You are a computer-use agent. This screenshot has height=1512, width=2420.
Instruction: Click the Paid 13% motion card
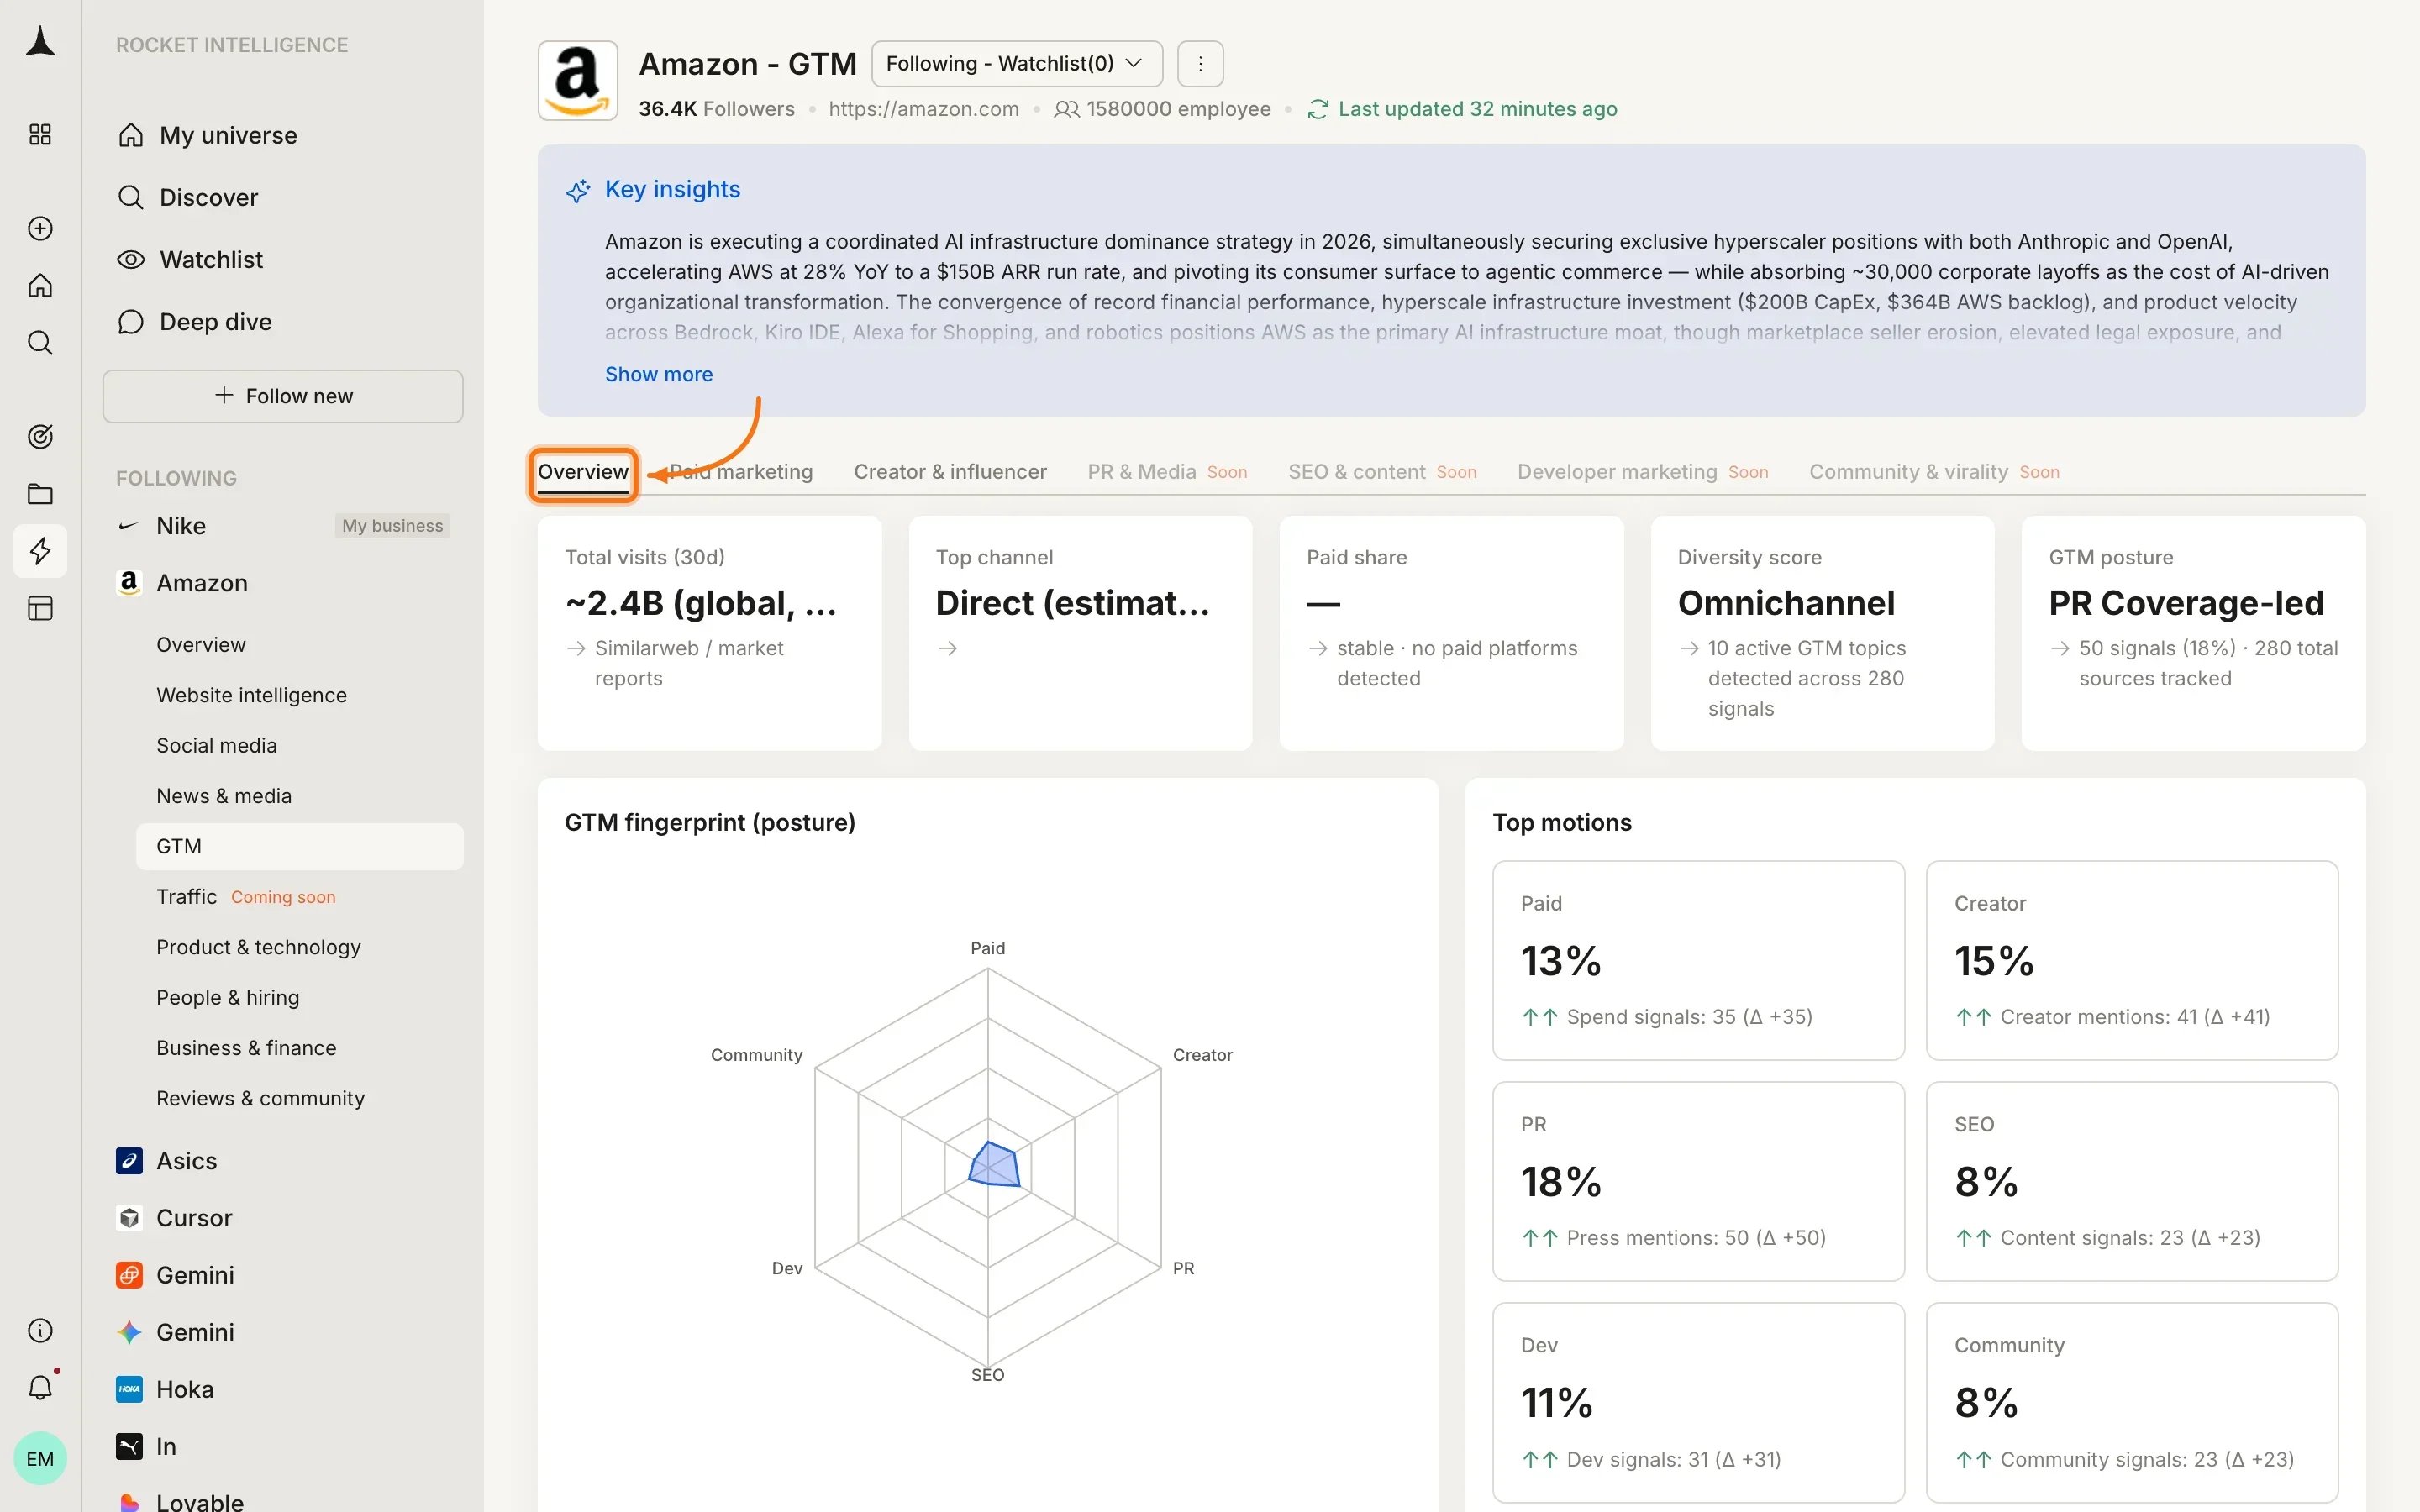click(1699, 960)
